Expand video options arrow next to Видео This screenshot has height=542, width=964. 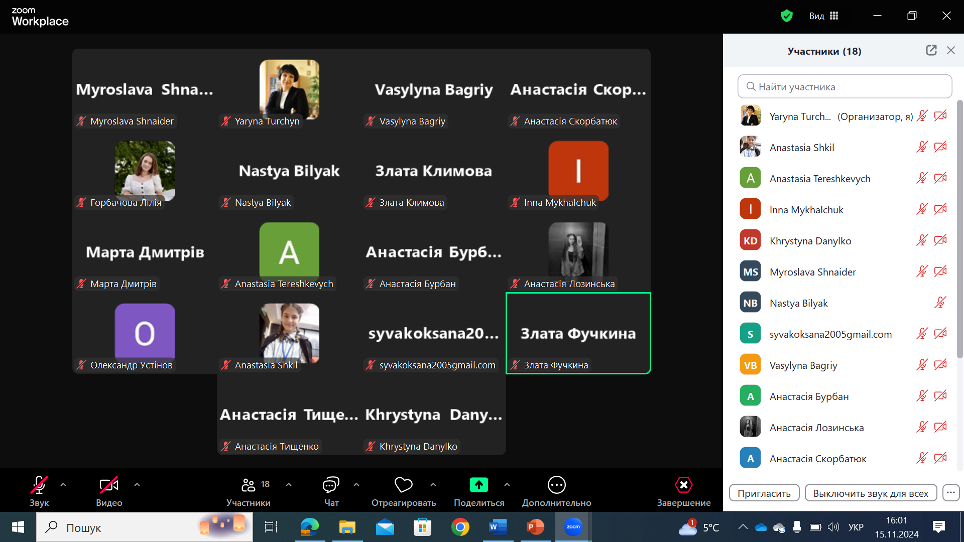point(136,485)
